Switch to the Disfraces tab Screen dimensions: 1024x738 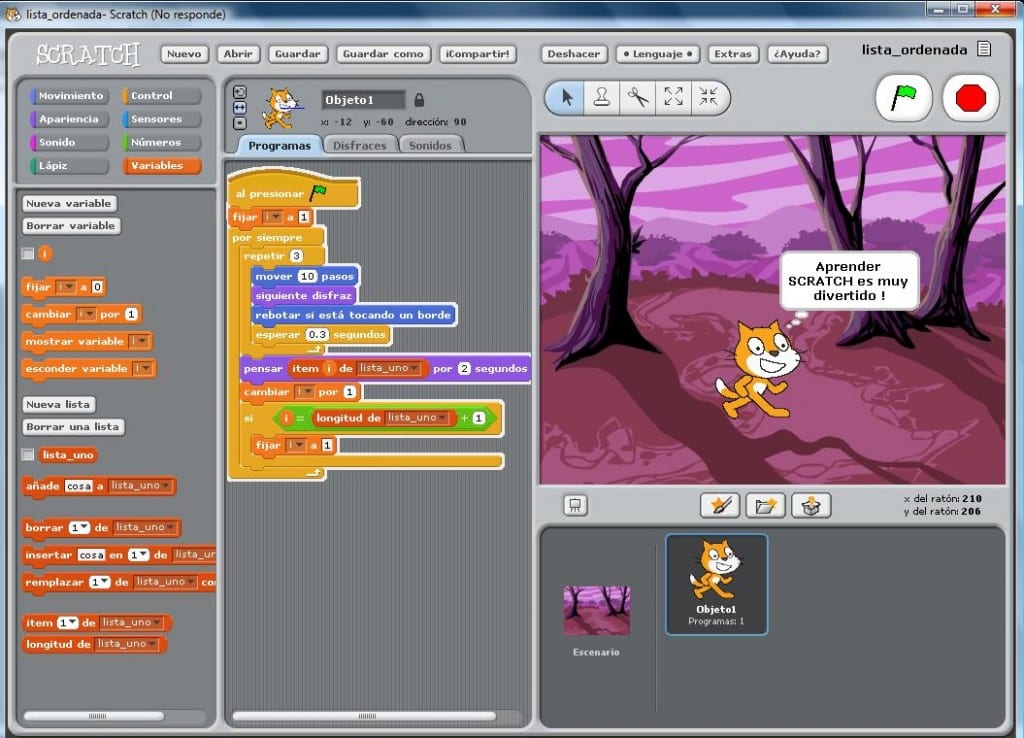[x=359, y=145]
